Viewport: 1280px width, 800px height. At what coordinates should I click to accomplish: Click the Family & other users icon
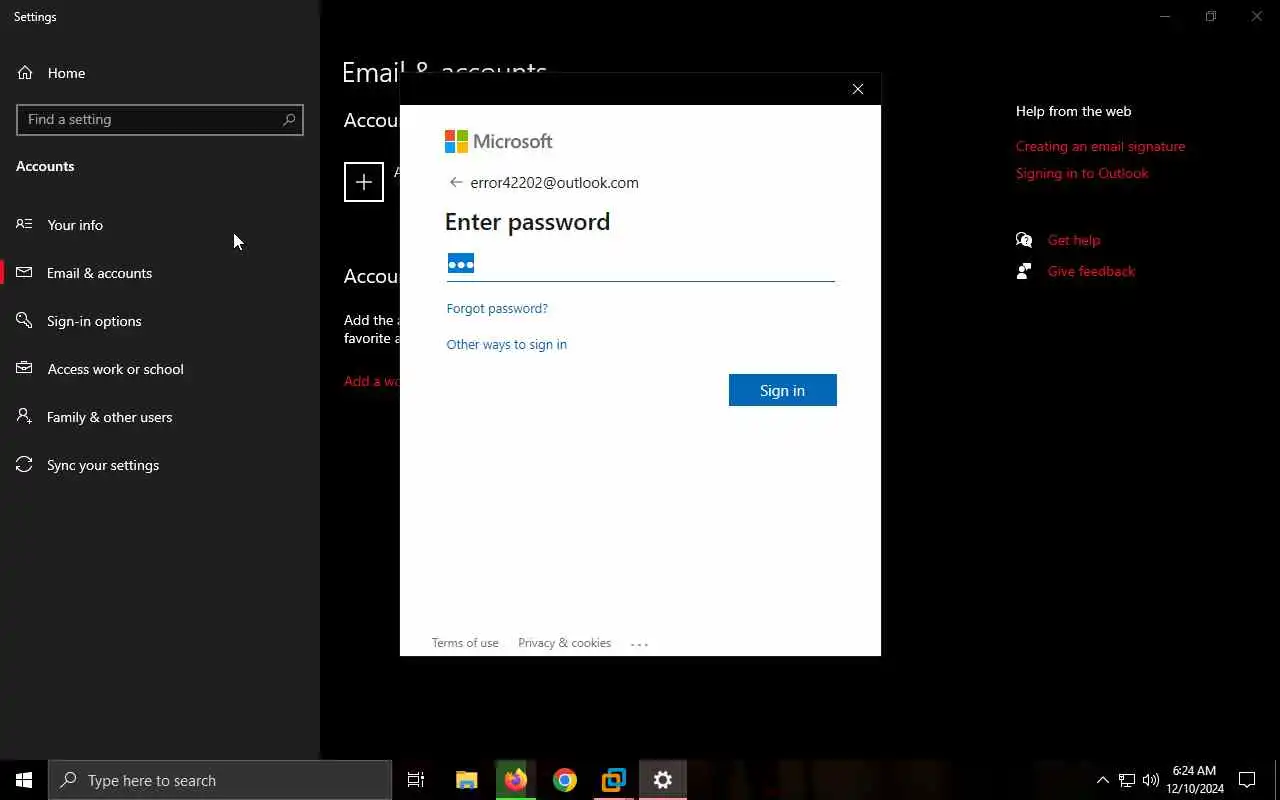pos(24,416)
